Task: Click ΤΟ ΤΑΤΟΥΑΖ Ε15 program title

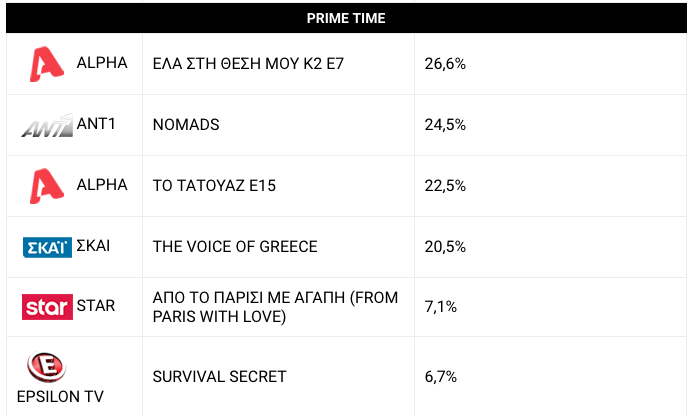Action: (214, 186)
